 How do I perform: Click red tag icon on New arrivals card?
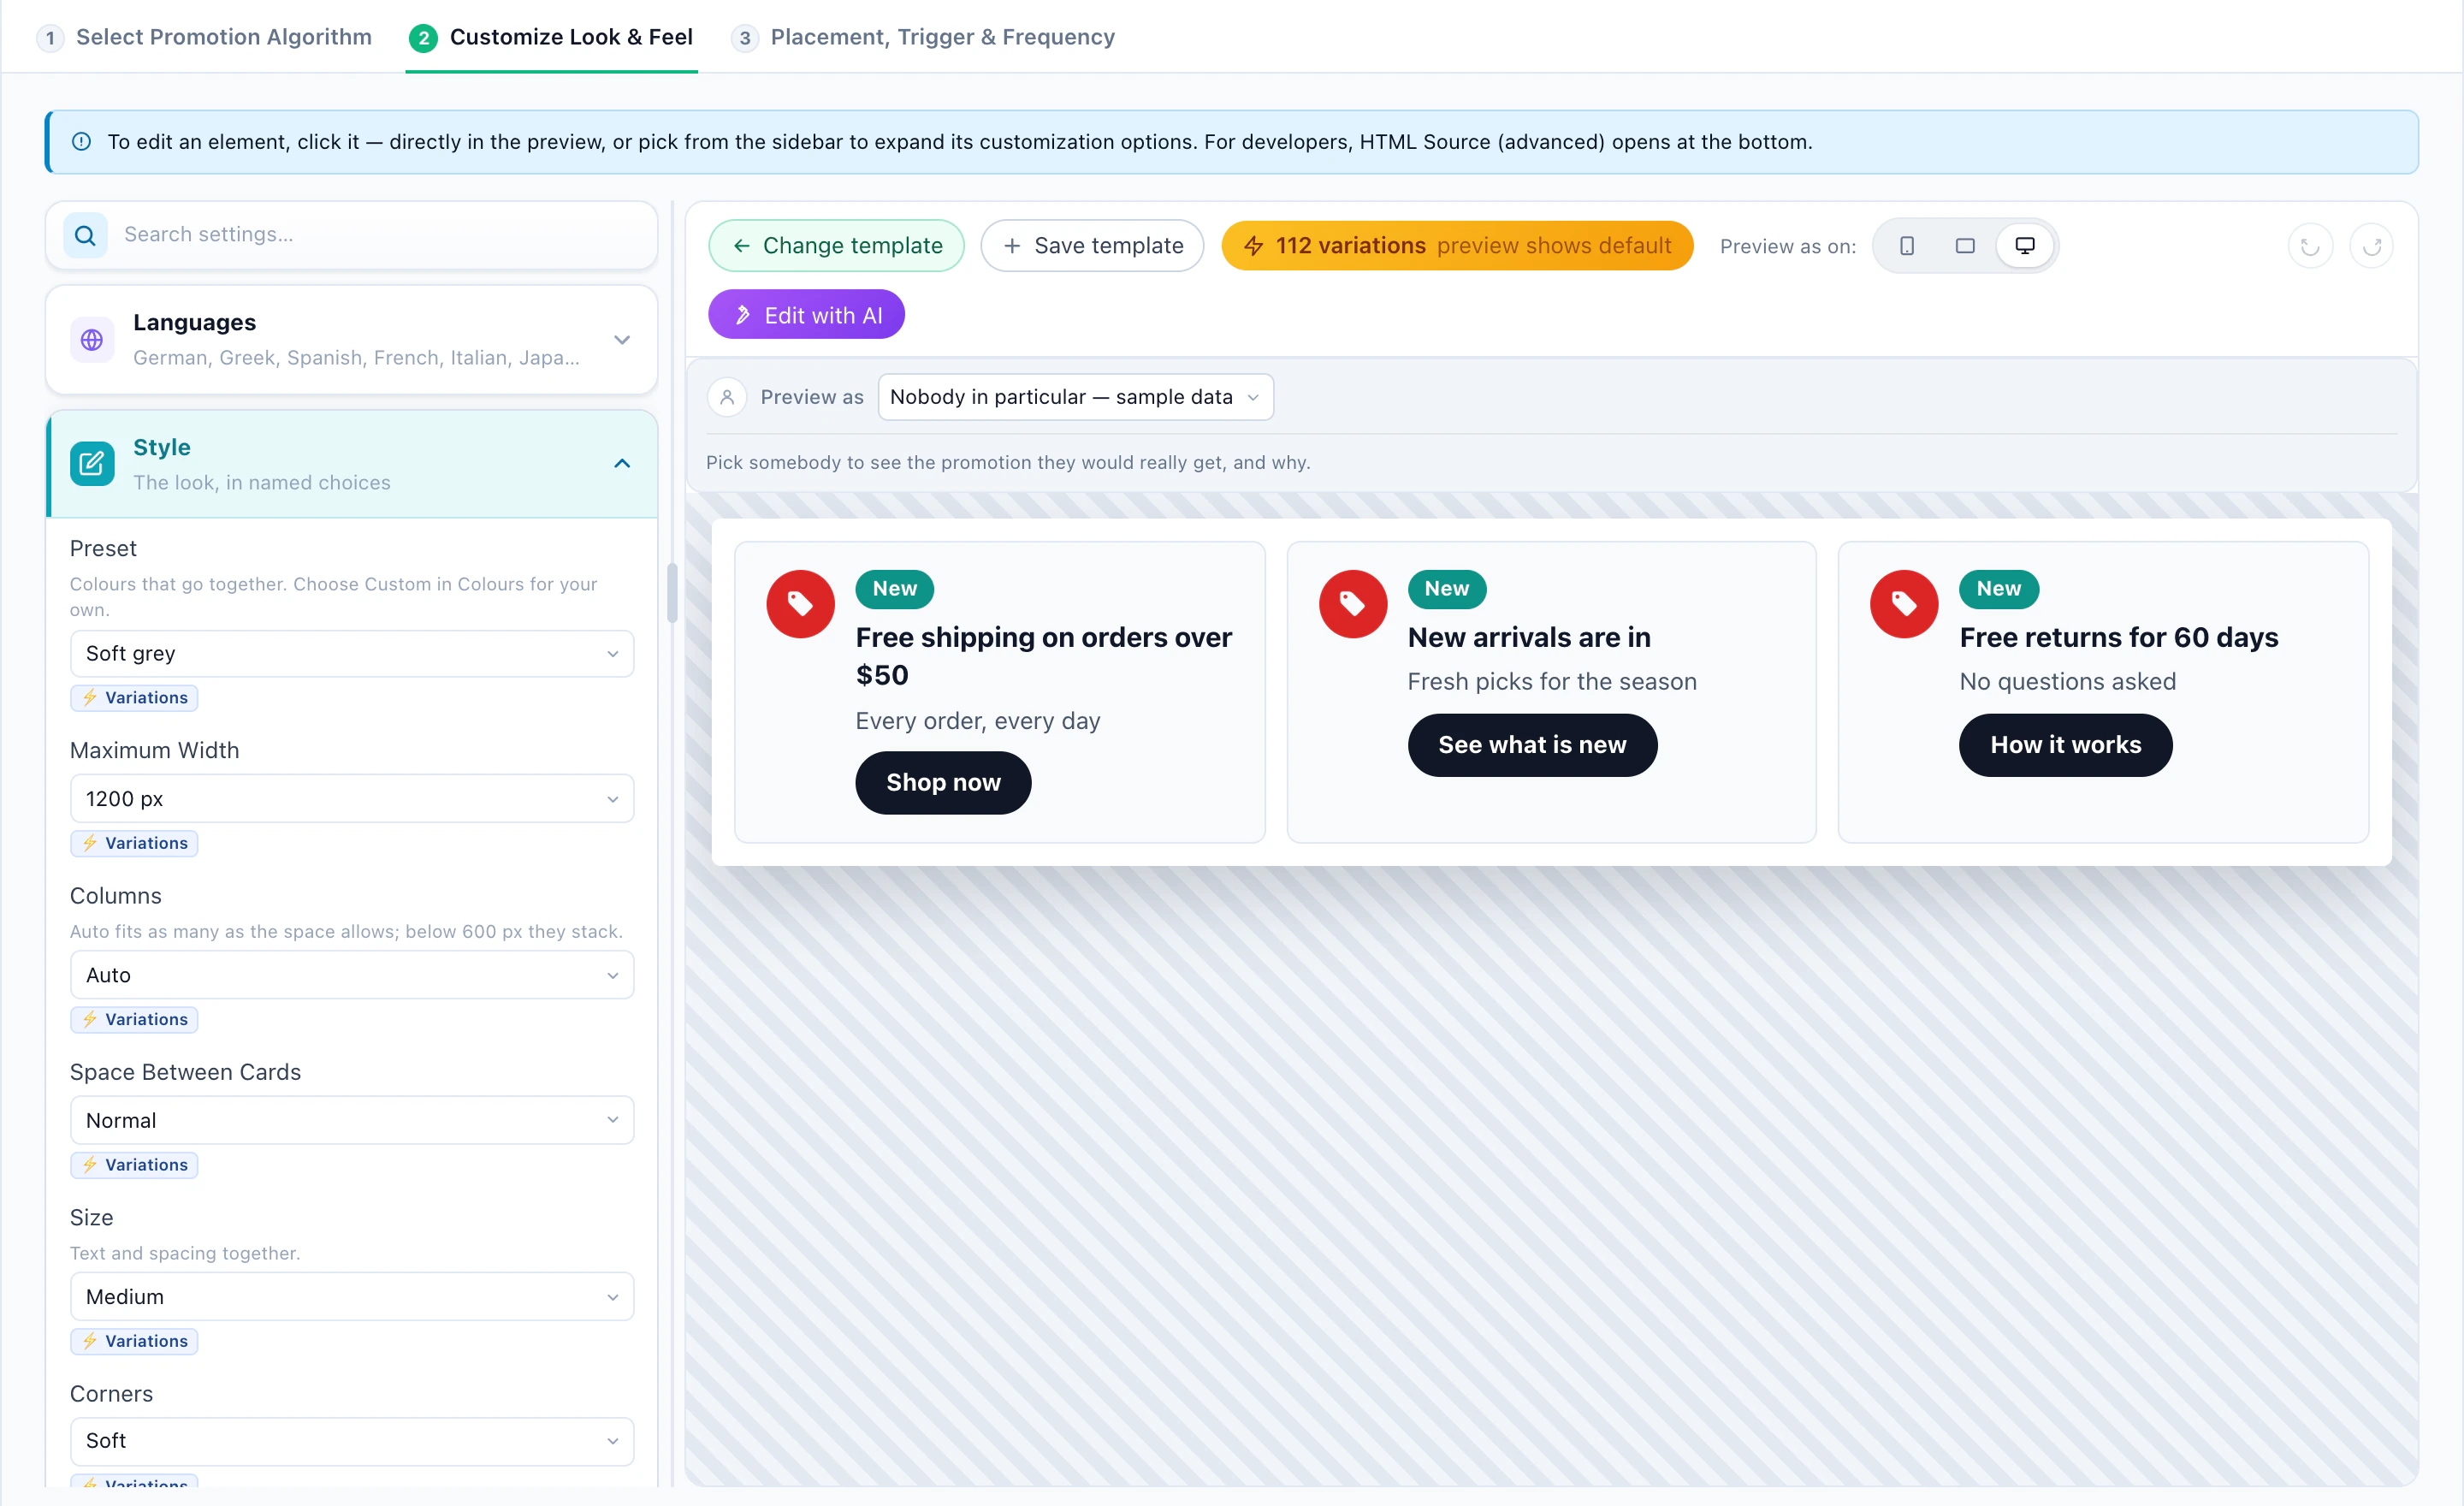point(1352,604)
